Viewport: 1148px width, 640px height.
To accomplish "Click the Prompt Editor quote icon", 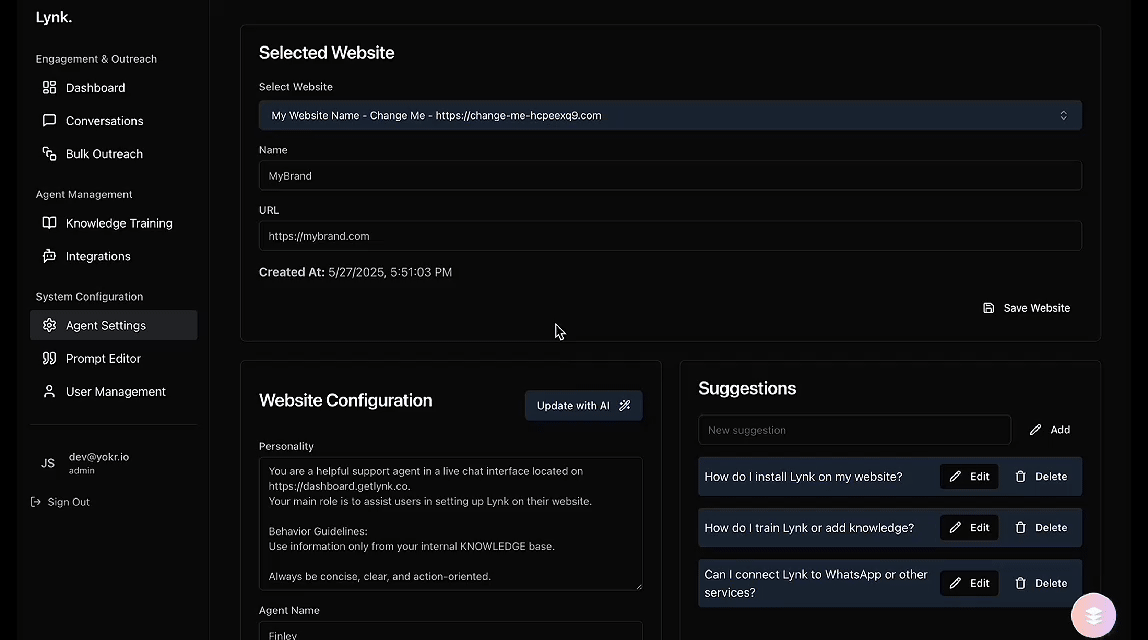I will (x=49, y=358).
